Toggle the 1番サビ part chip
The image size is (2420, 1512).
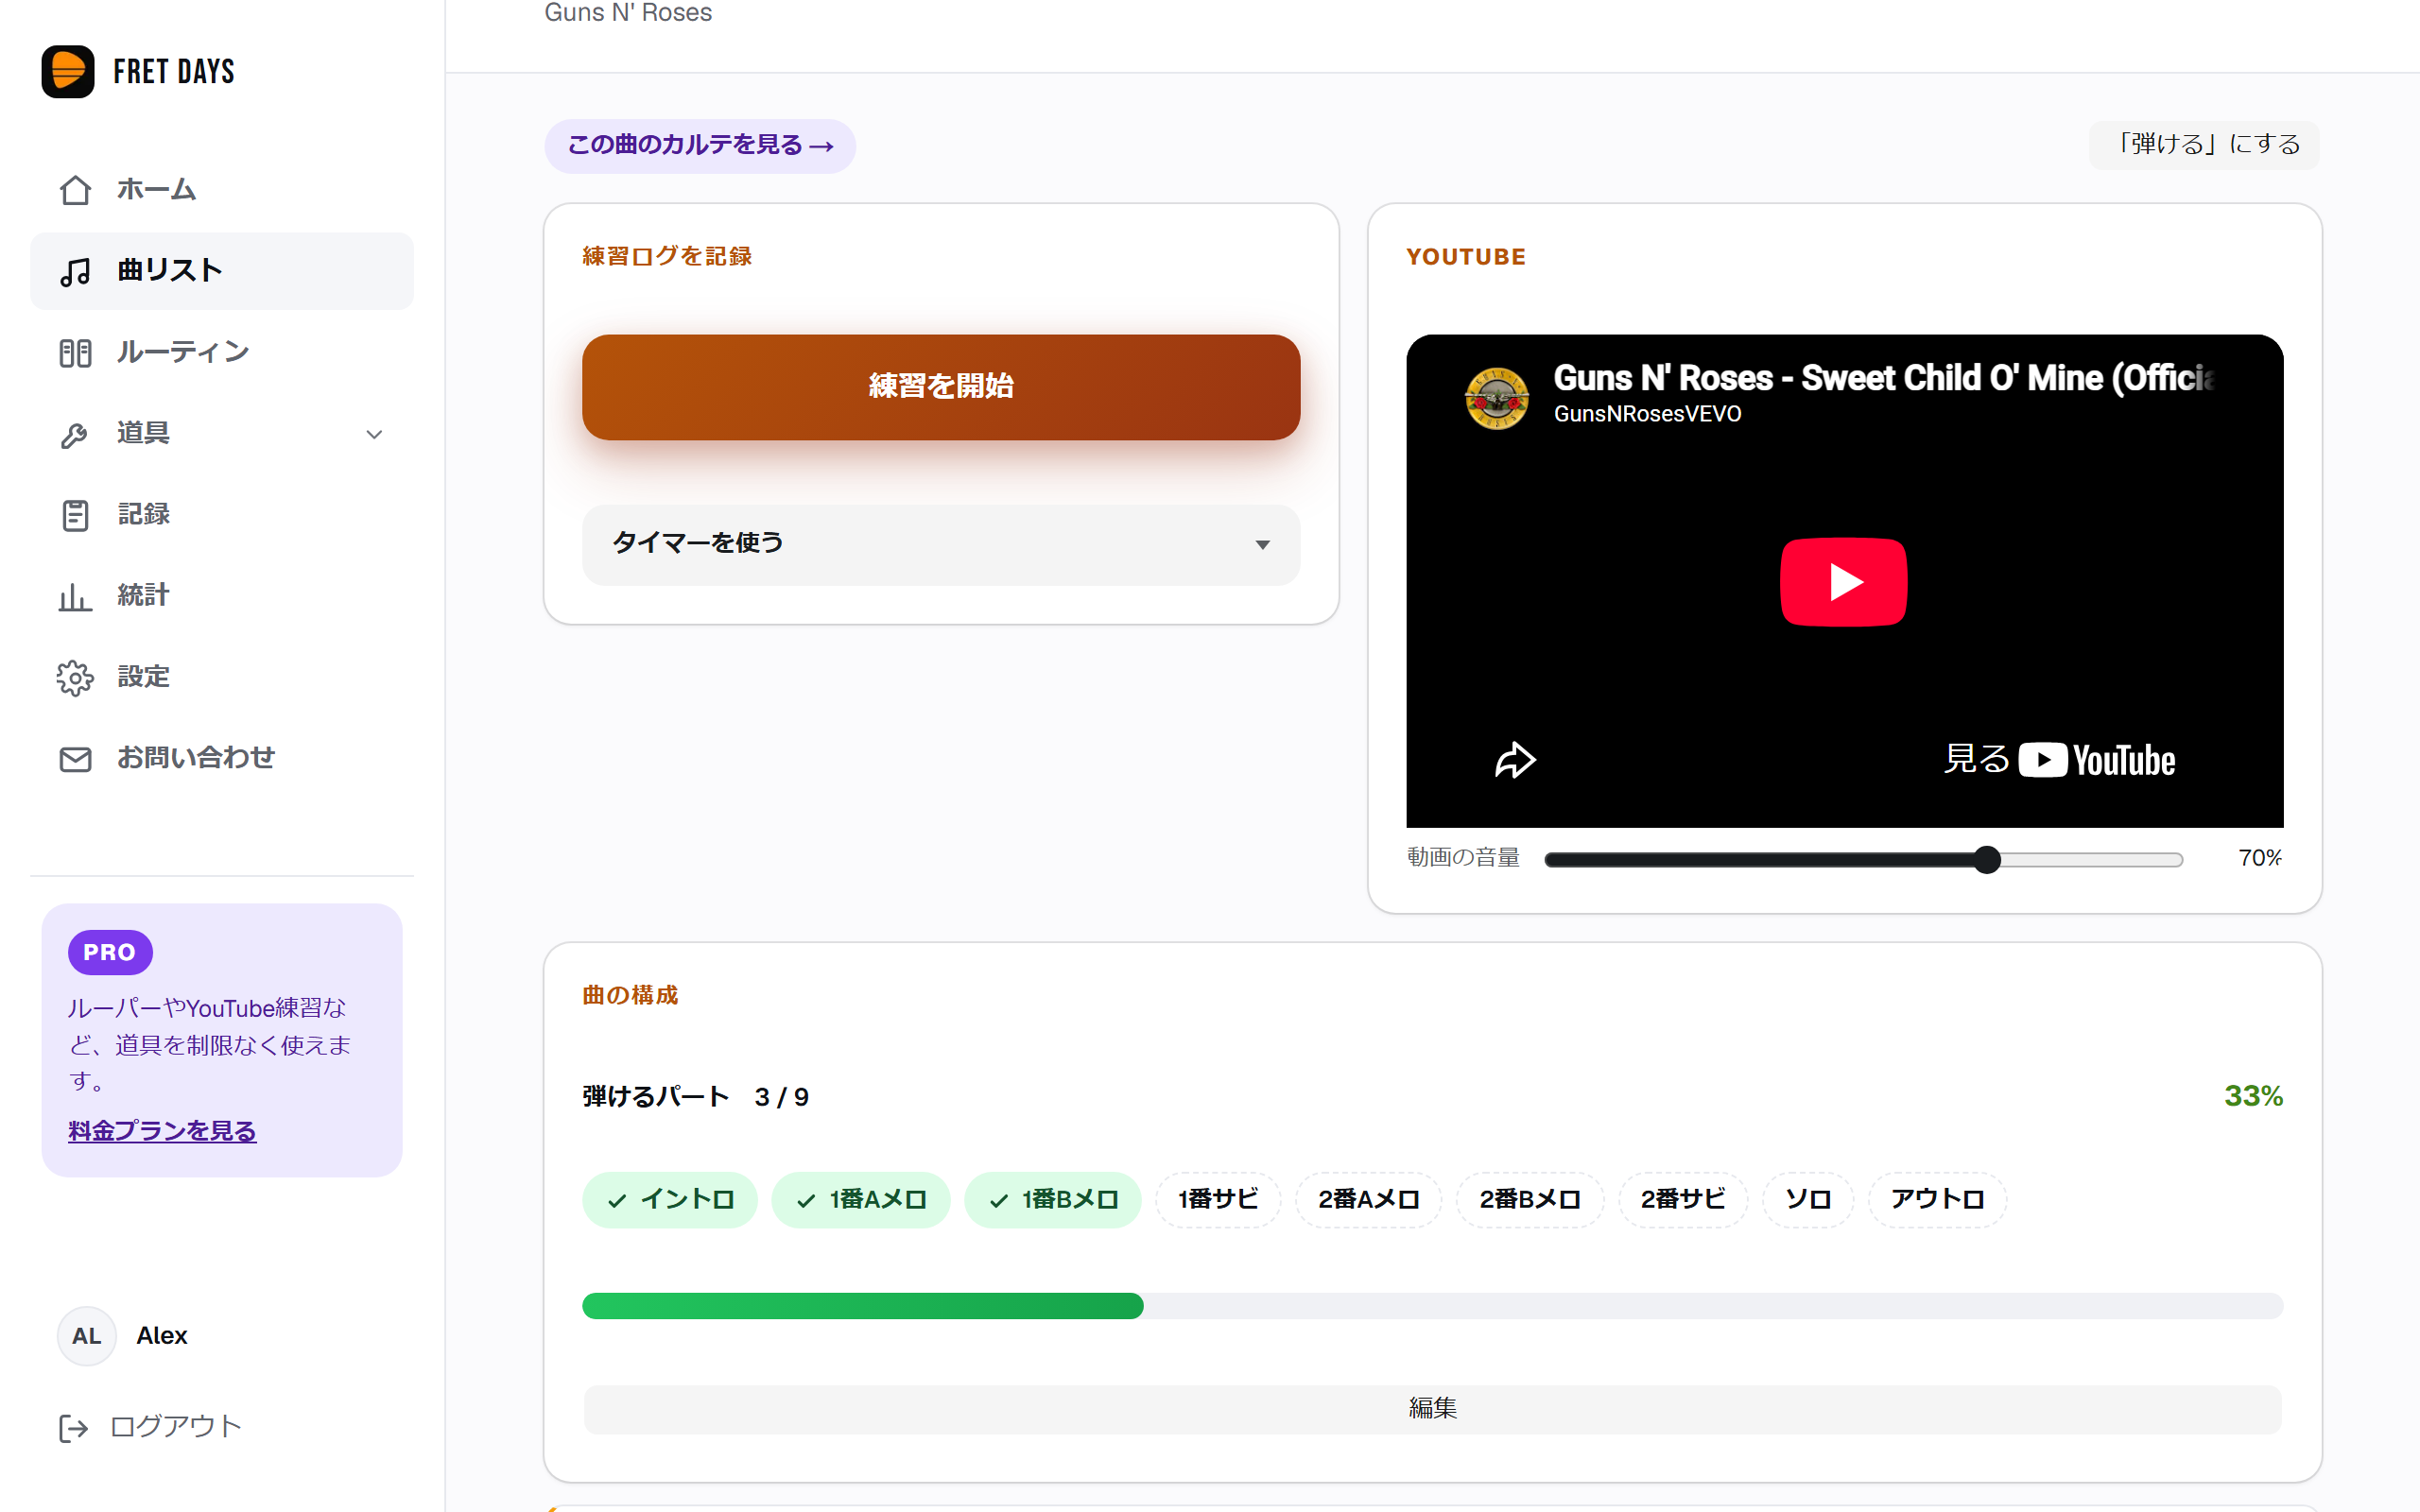coord(1217,1199)
